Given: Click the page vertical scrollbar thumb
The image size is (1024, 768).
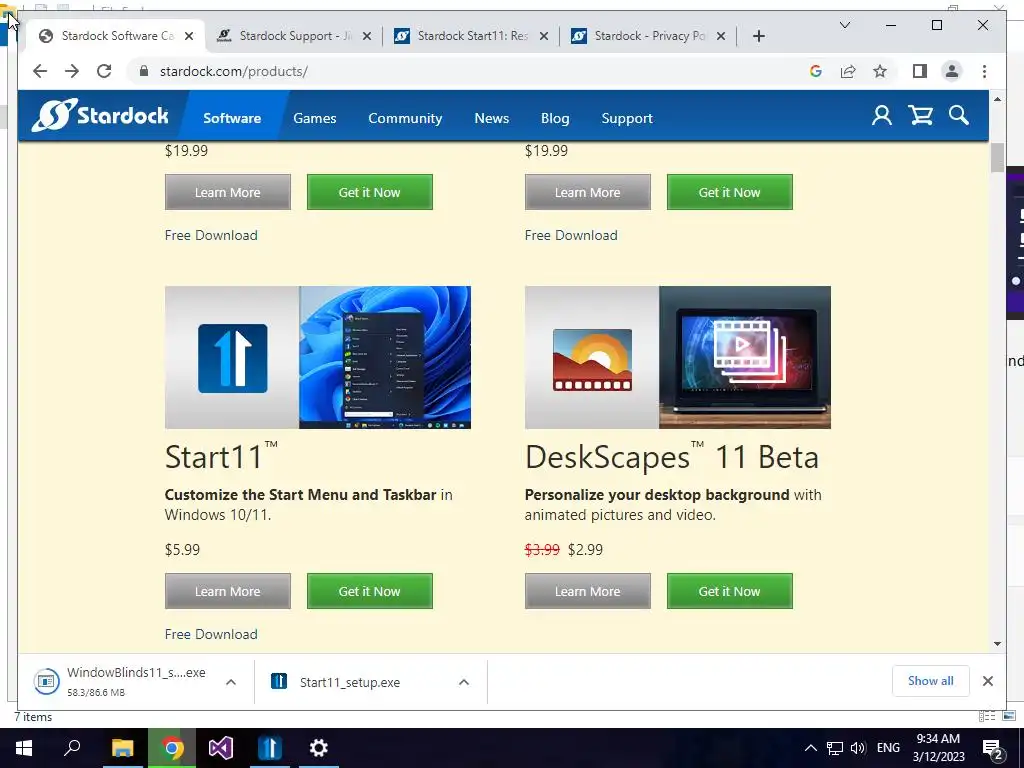Looking at the screenshot, I should [997, 157].
